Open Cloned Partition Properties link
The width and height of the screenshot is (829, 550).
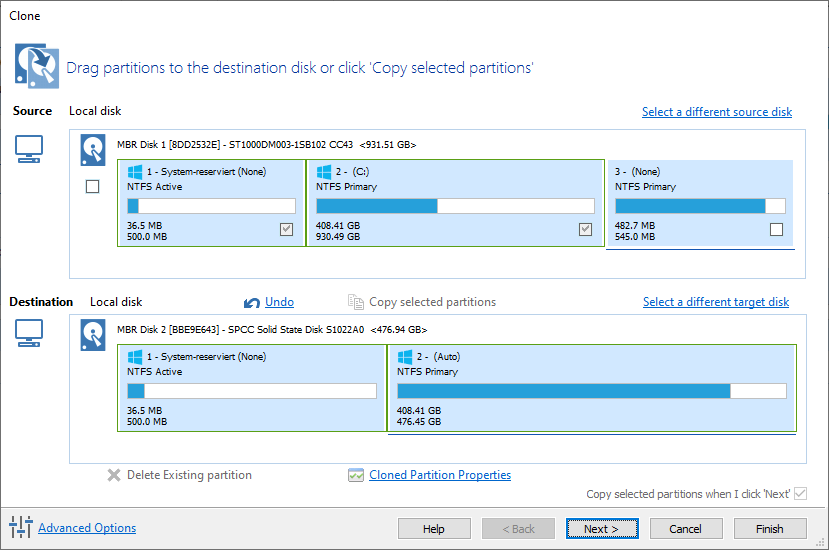pyautogui.click(x=440, y=475)
